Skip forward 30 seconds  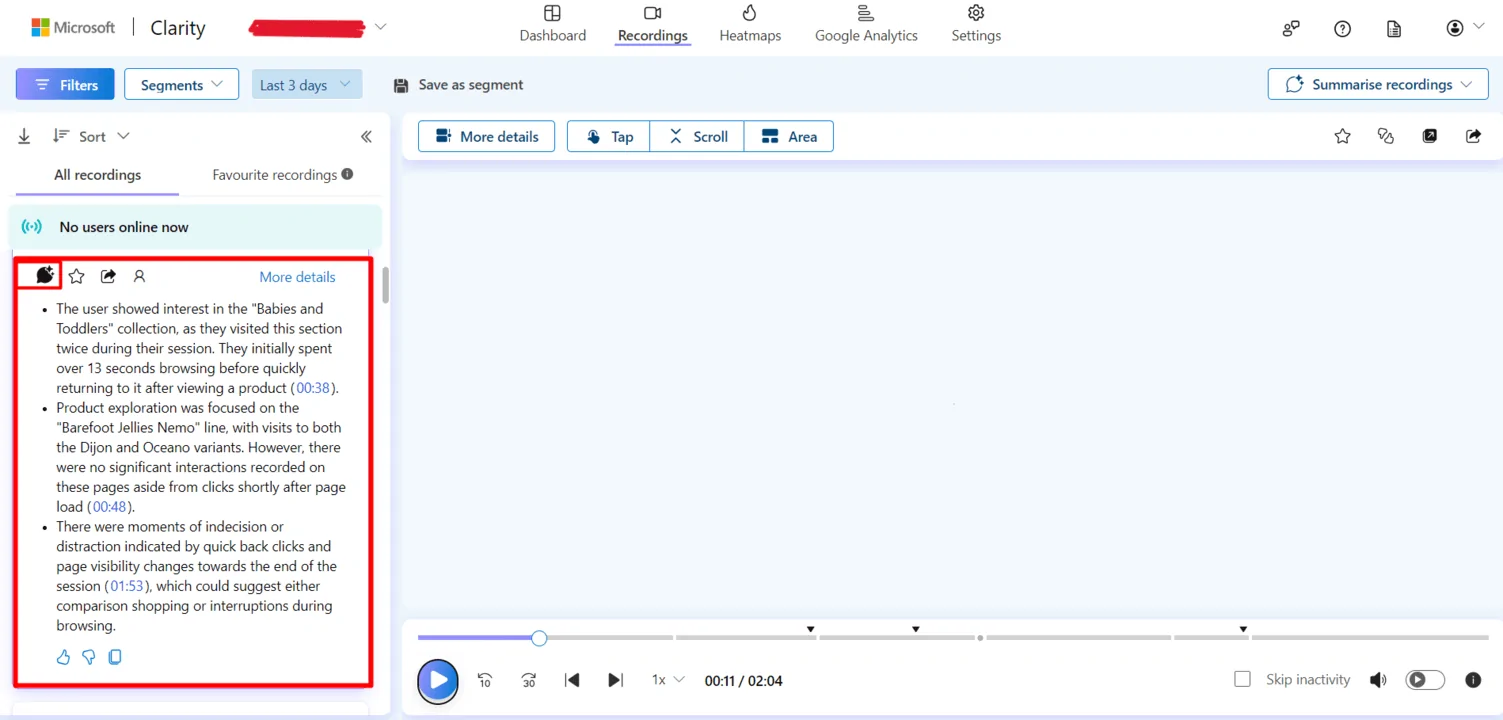[529, 680]
